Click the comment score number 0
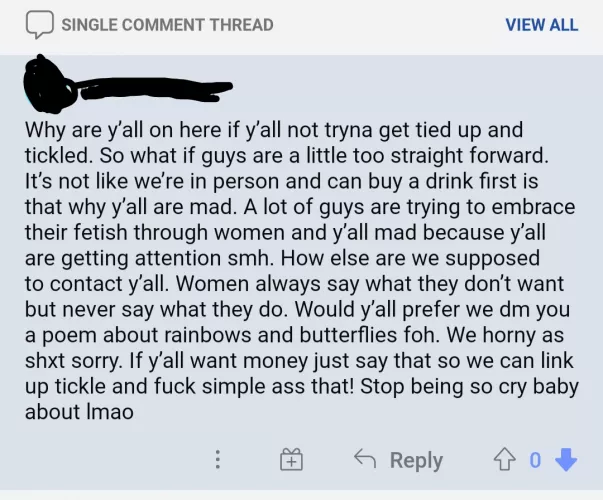 coord(535,460)
